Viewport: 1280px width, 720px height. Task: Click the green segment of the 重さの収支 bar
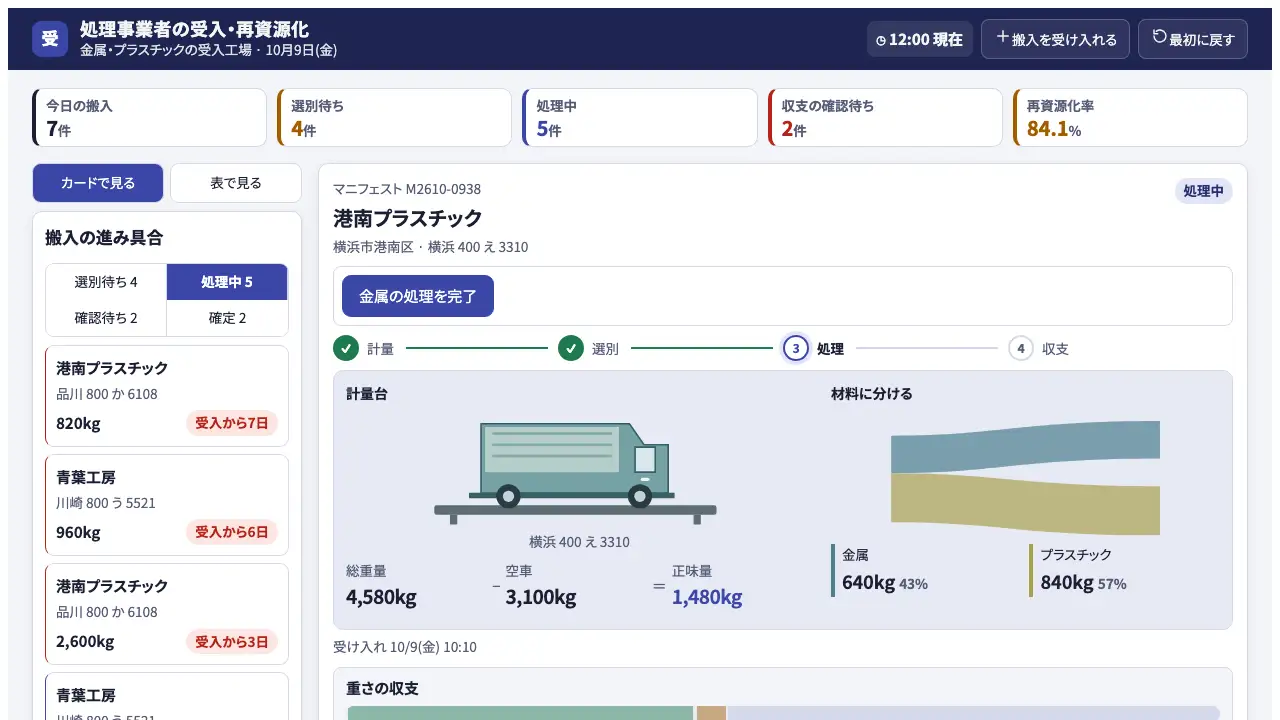(520, 713)
